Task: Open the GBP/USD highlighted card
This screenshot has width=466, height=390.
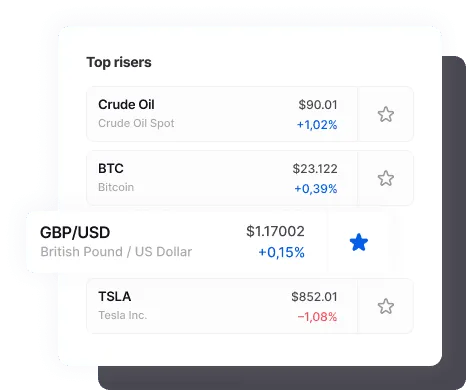Action: point(177,242)
